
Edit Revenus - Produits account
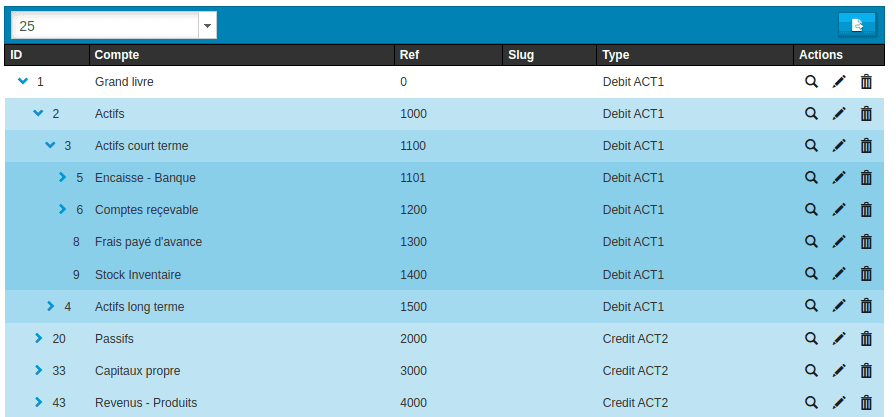[x=839, y=403]
